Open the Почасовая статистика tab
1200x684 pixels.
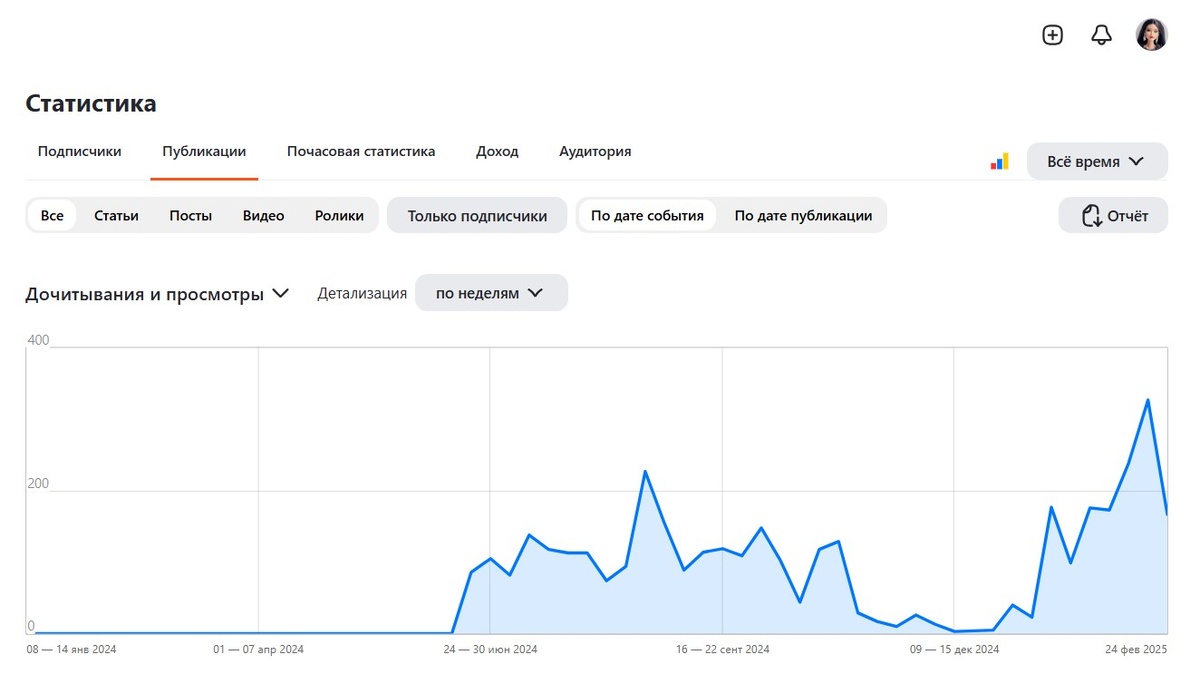tap(361, 152)
